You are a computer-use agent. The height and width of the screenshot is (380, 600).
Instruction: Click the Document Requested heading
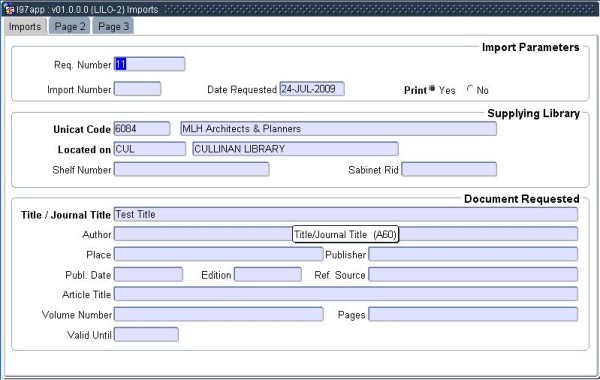(x=522, y=199)
